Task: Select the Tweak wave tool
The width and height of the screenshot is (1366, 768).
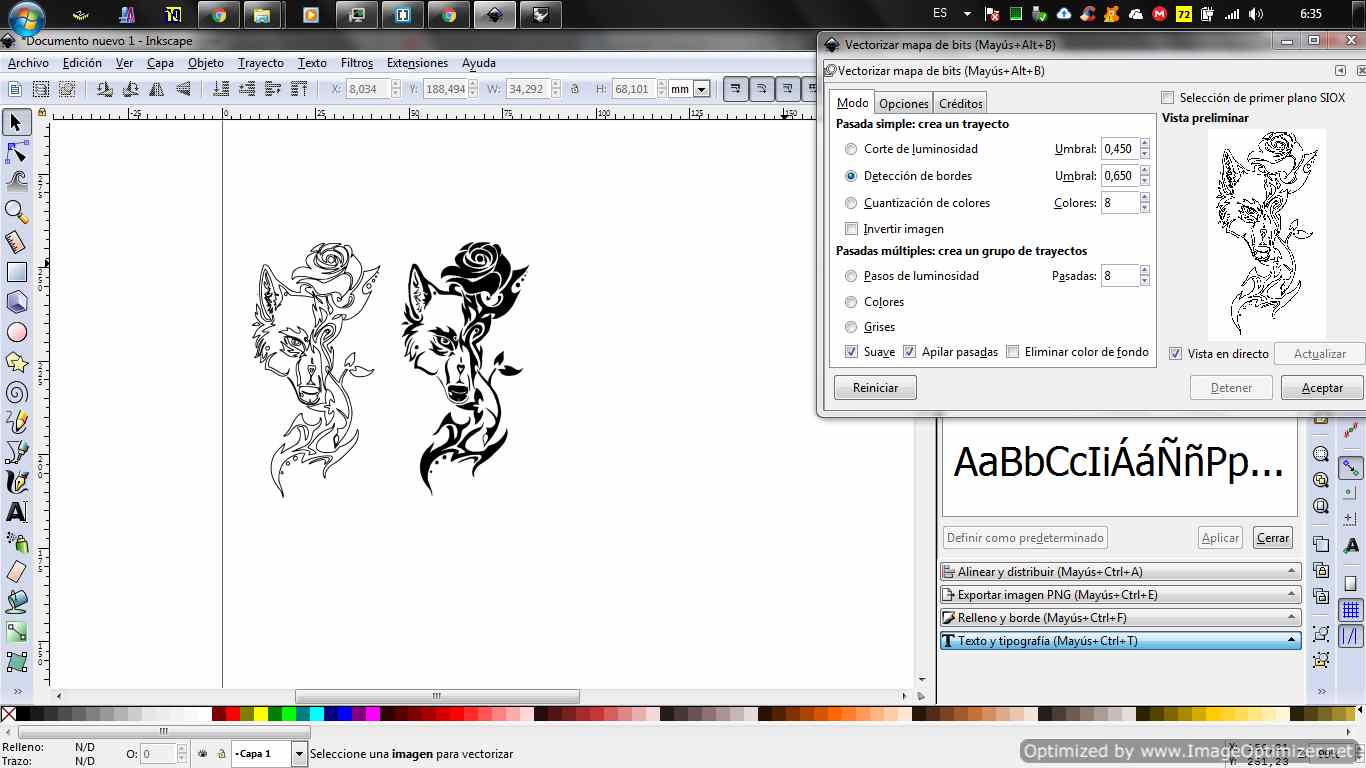Action: coord(16,182)
